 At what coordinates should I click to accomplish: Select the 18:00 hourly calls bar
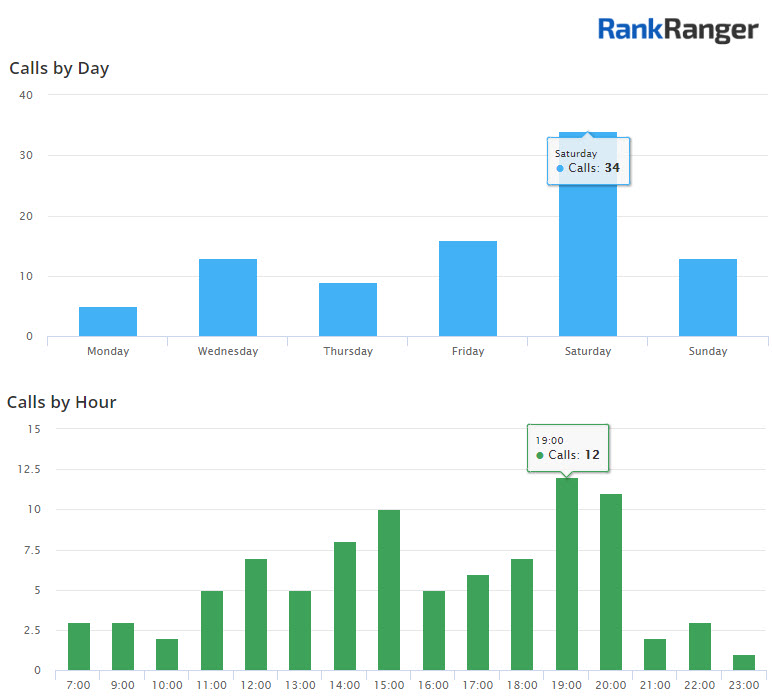point(522,614)
